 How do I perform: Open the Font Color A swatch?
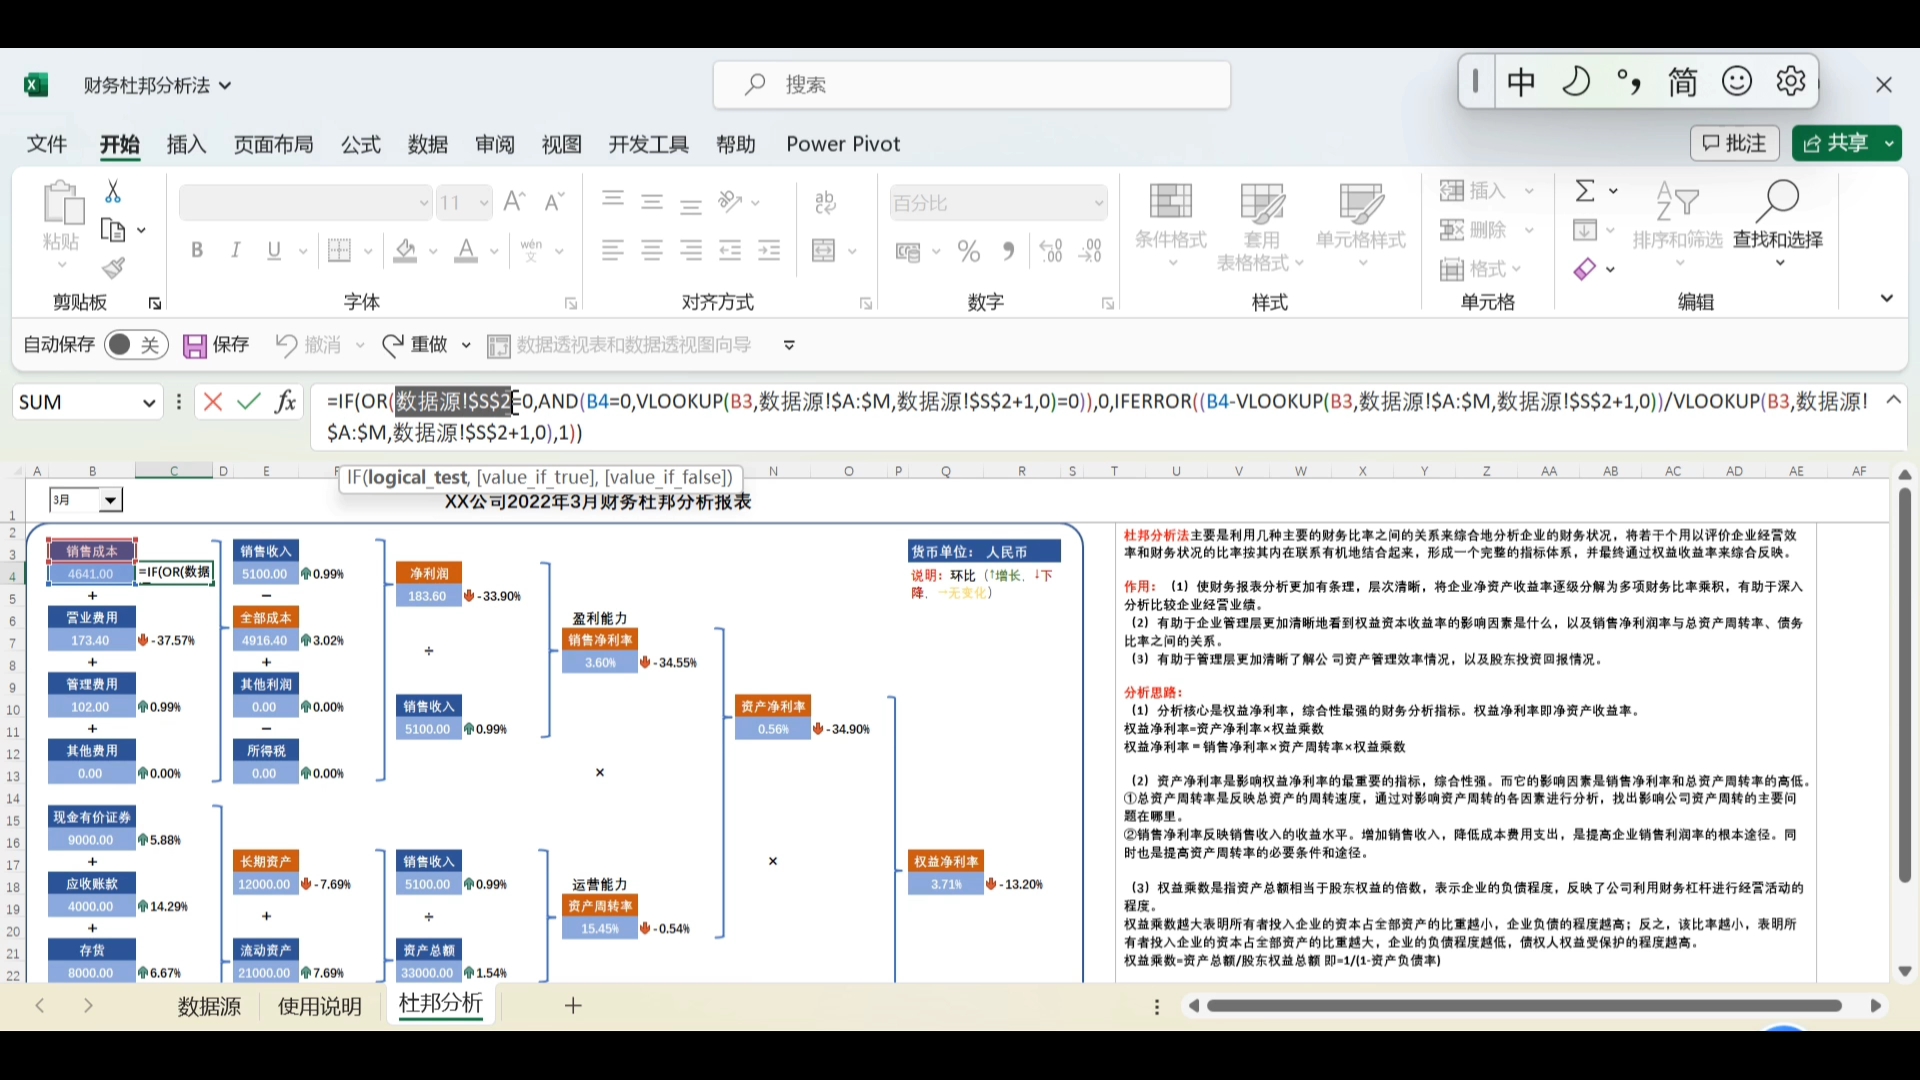[466, 250]
